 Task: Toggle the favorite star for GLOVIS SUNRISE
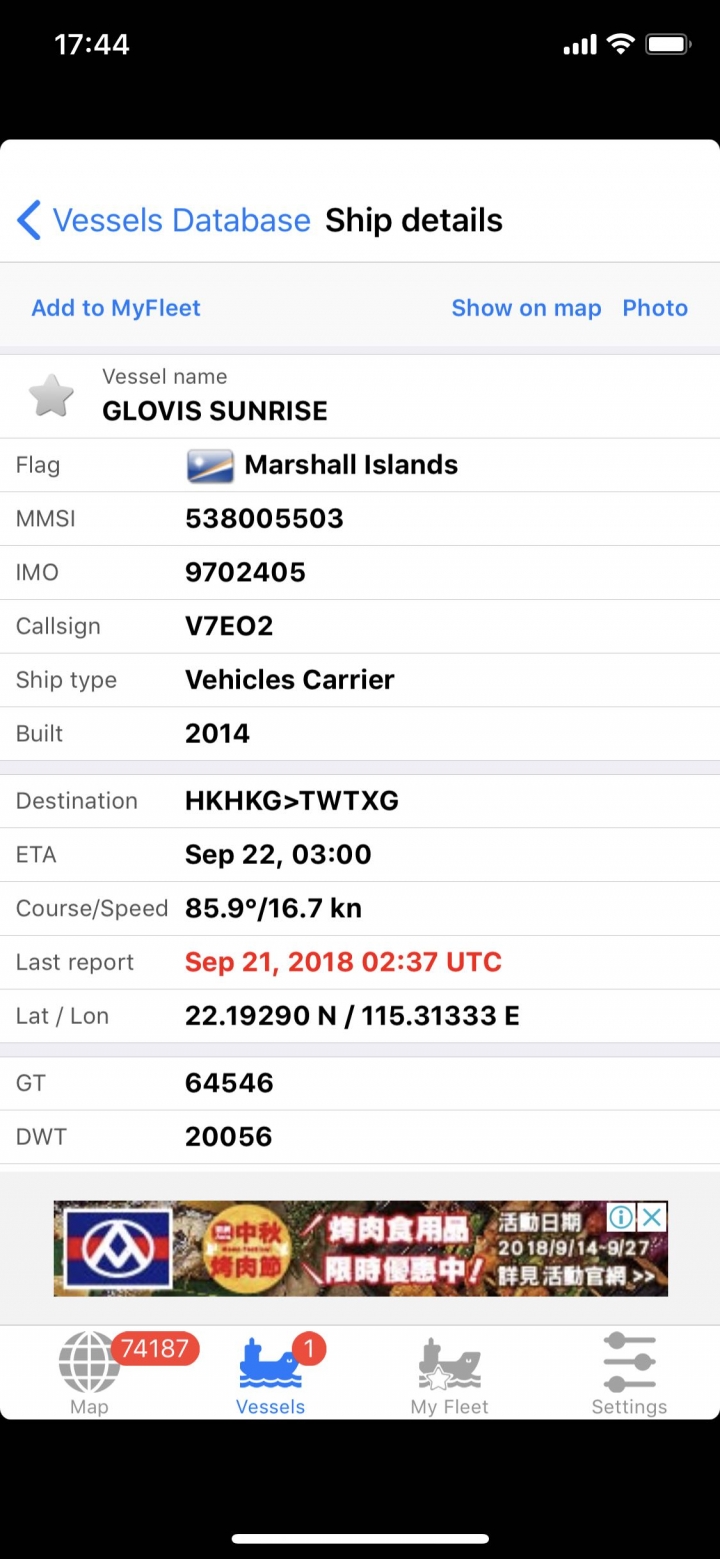(x=51, y=396)
